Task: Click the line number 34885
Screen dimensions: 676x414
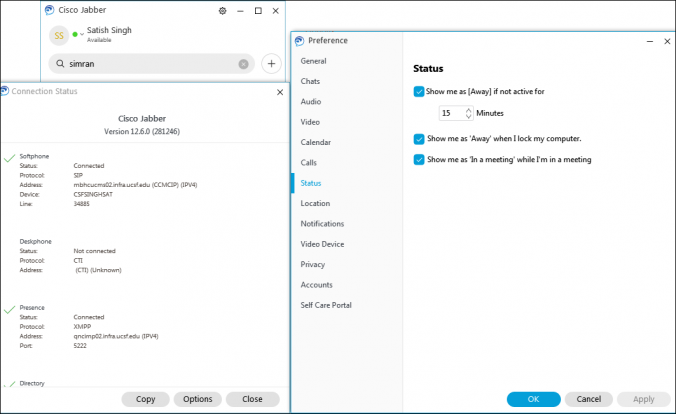Action: pyautogui.click(x=81, y=204)
